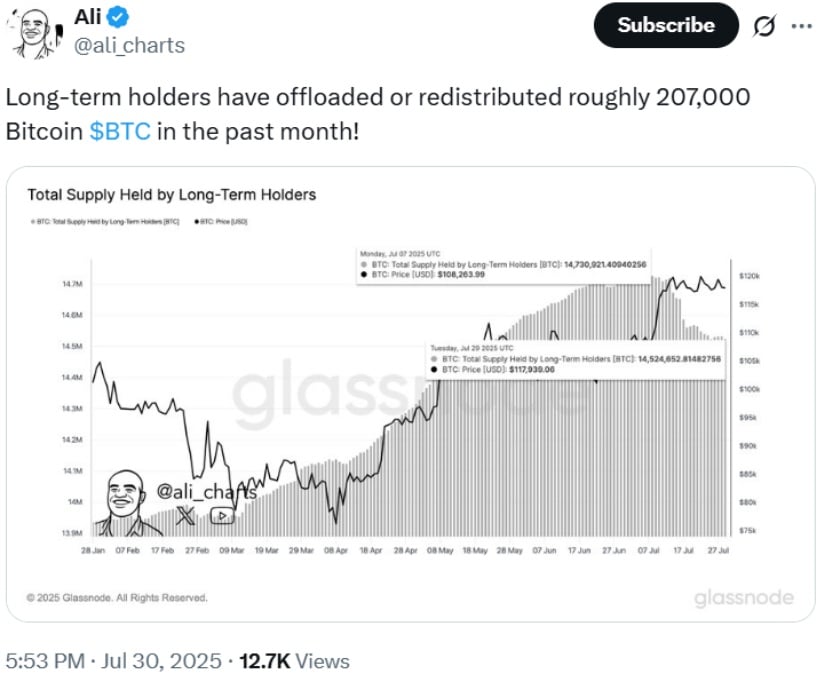Open the @ali_charts handle link
Viewport: 825px width, 674px height.
(x=129, y=46)
